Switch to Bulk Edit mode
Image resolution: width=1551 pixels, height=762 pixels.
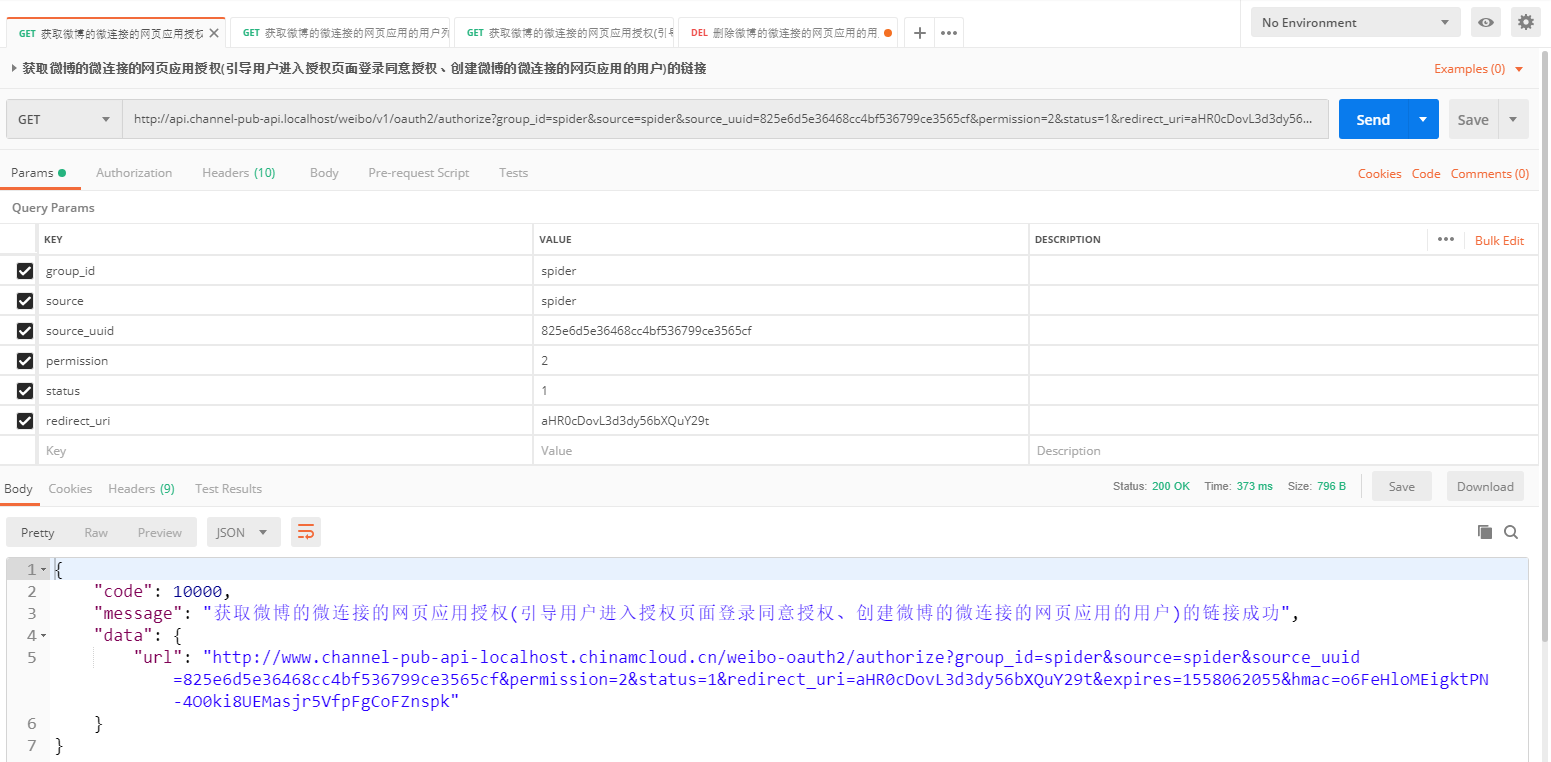pyautogui.click(x=1499, y=240)
